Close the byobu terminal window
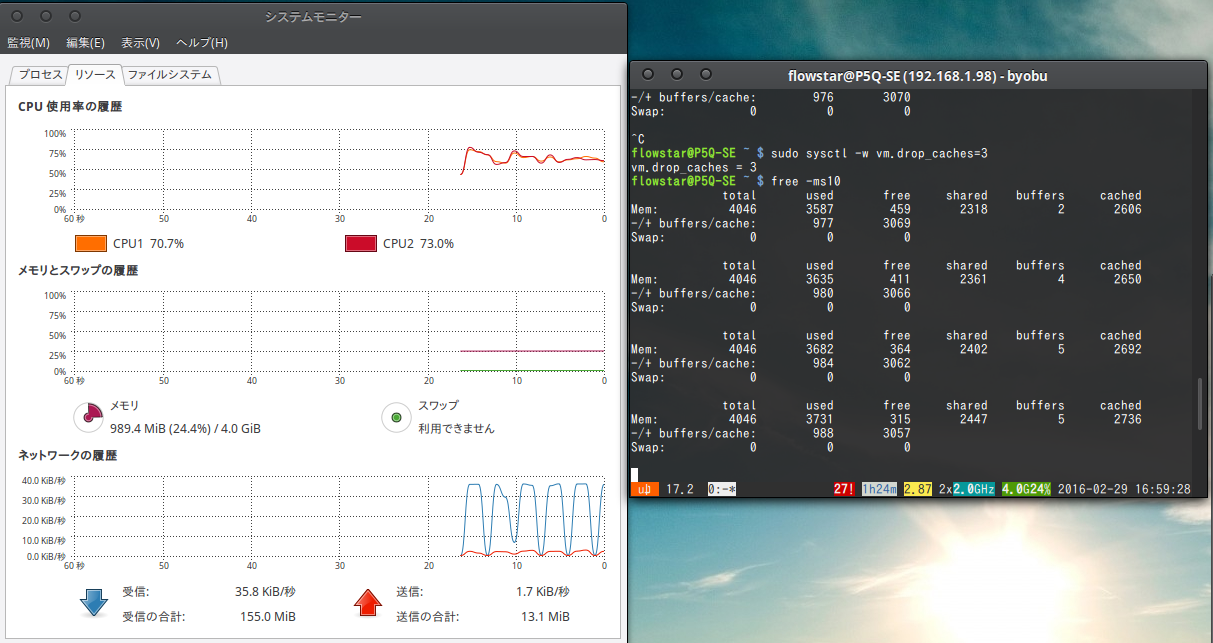 (x=649, y=74)
